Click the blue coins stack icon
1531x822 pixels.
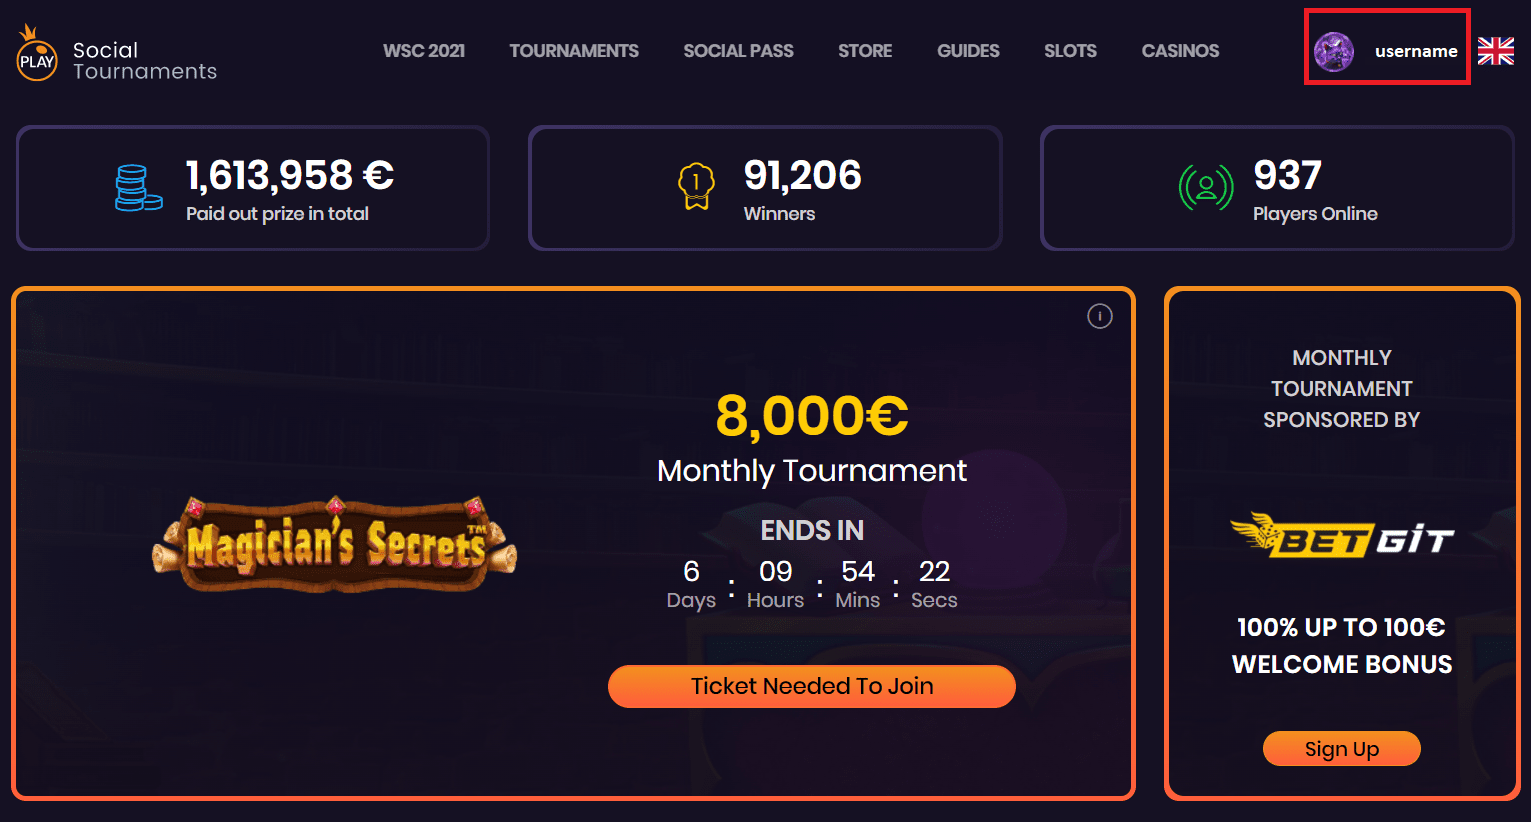click(138, 188)
